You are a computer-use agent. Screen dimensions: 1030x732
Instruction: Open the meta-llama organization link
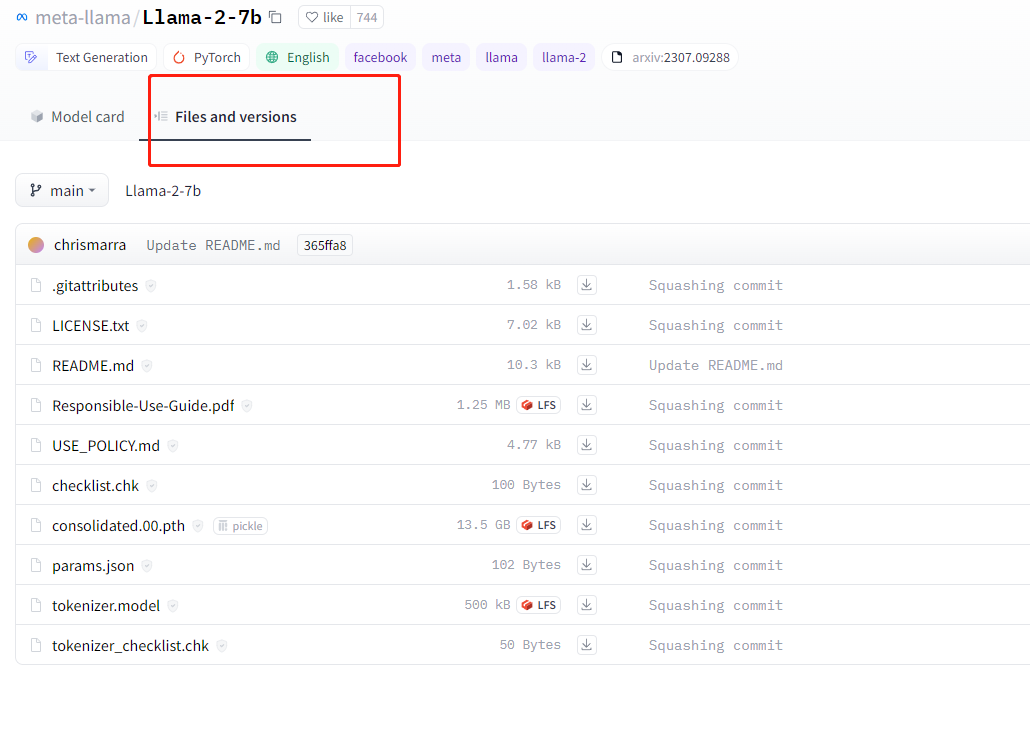pyautogui.click(x=83, y=18)
